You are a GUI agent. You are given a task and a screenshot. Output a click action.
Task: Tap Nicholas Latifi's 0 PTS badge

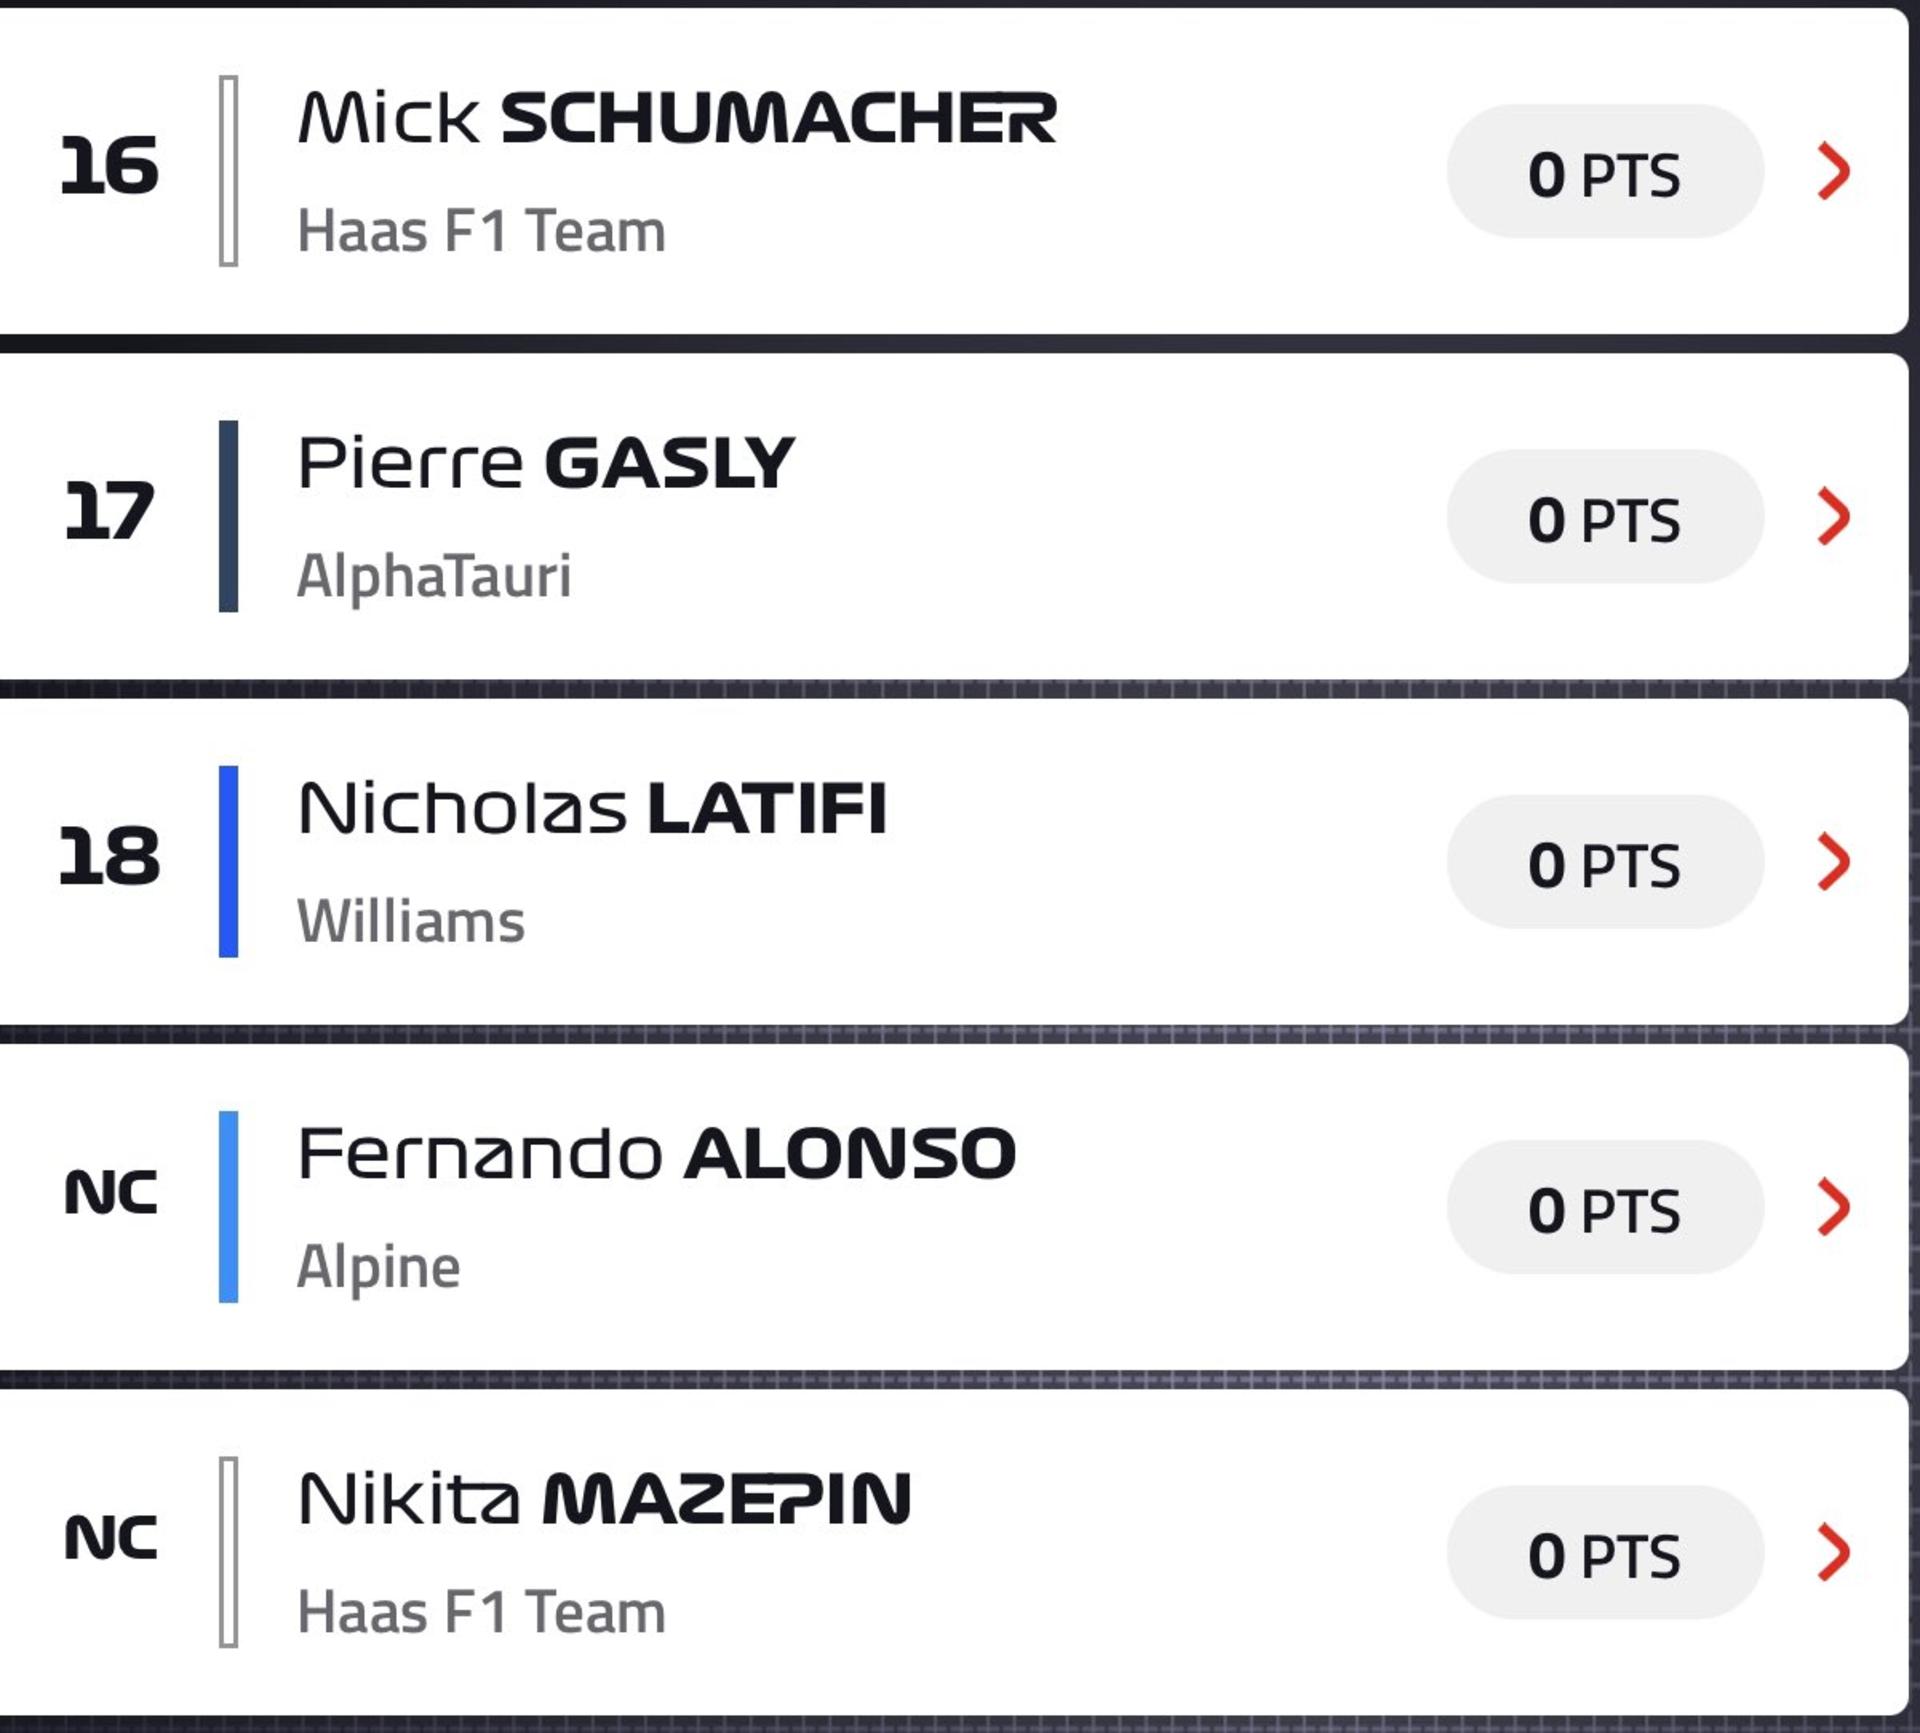tap(1605, 862)
